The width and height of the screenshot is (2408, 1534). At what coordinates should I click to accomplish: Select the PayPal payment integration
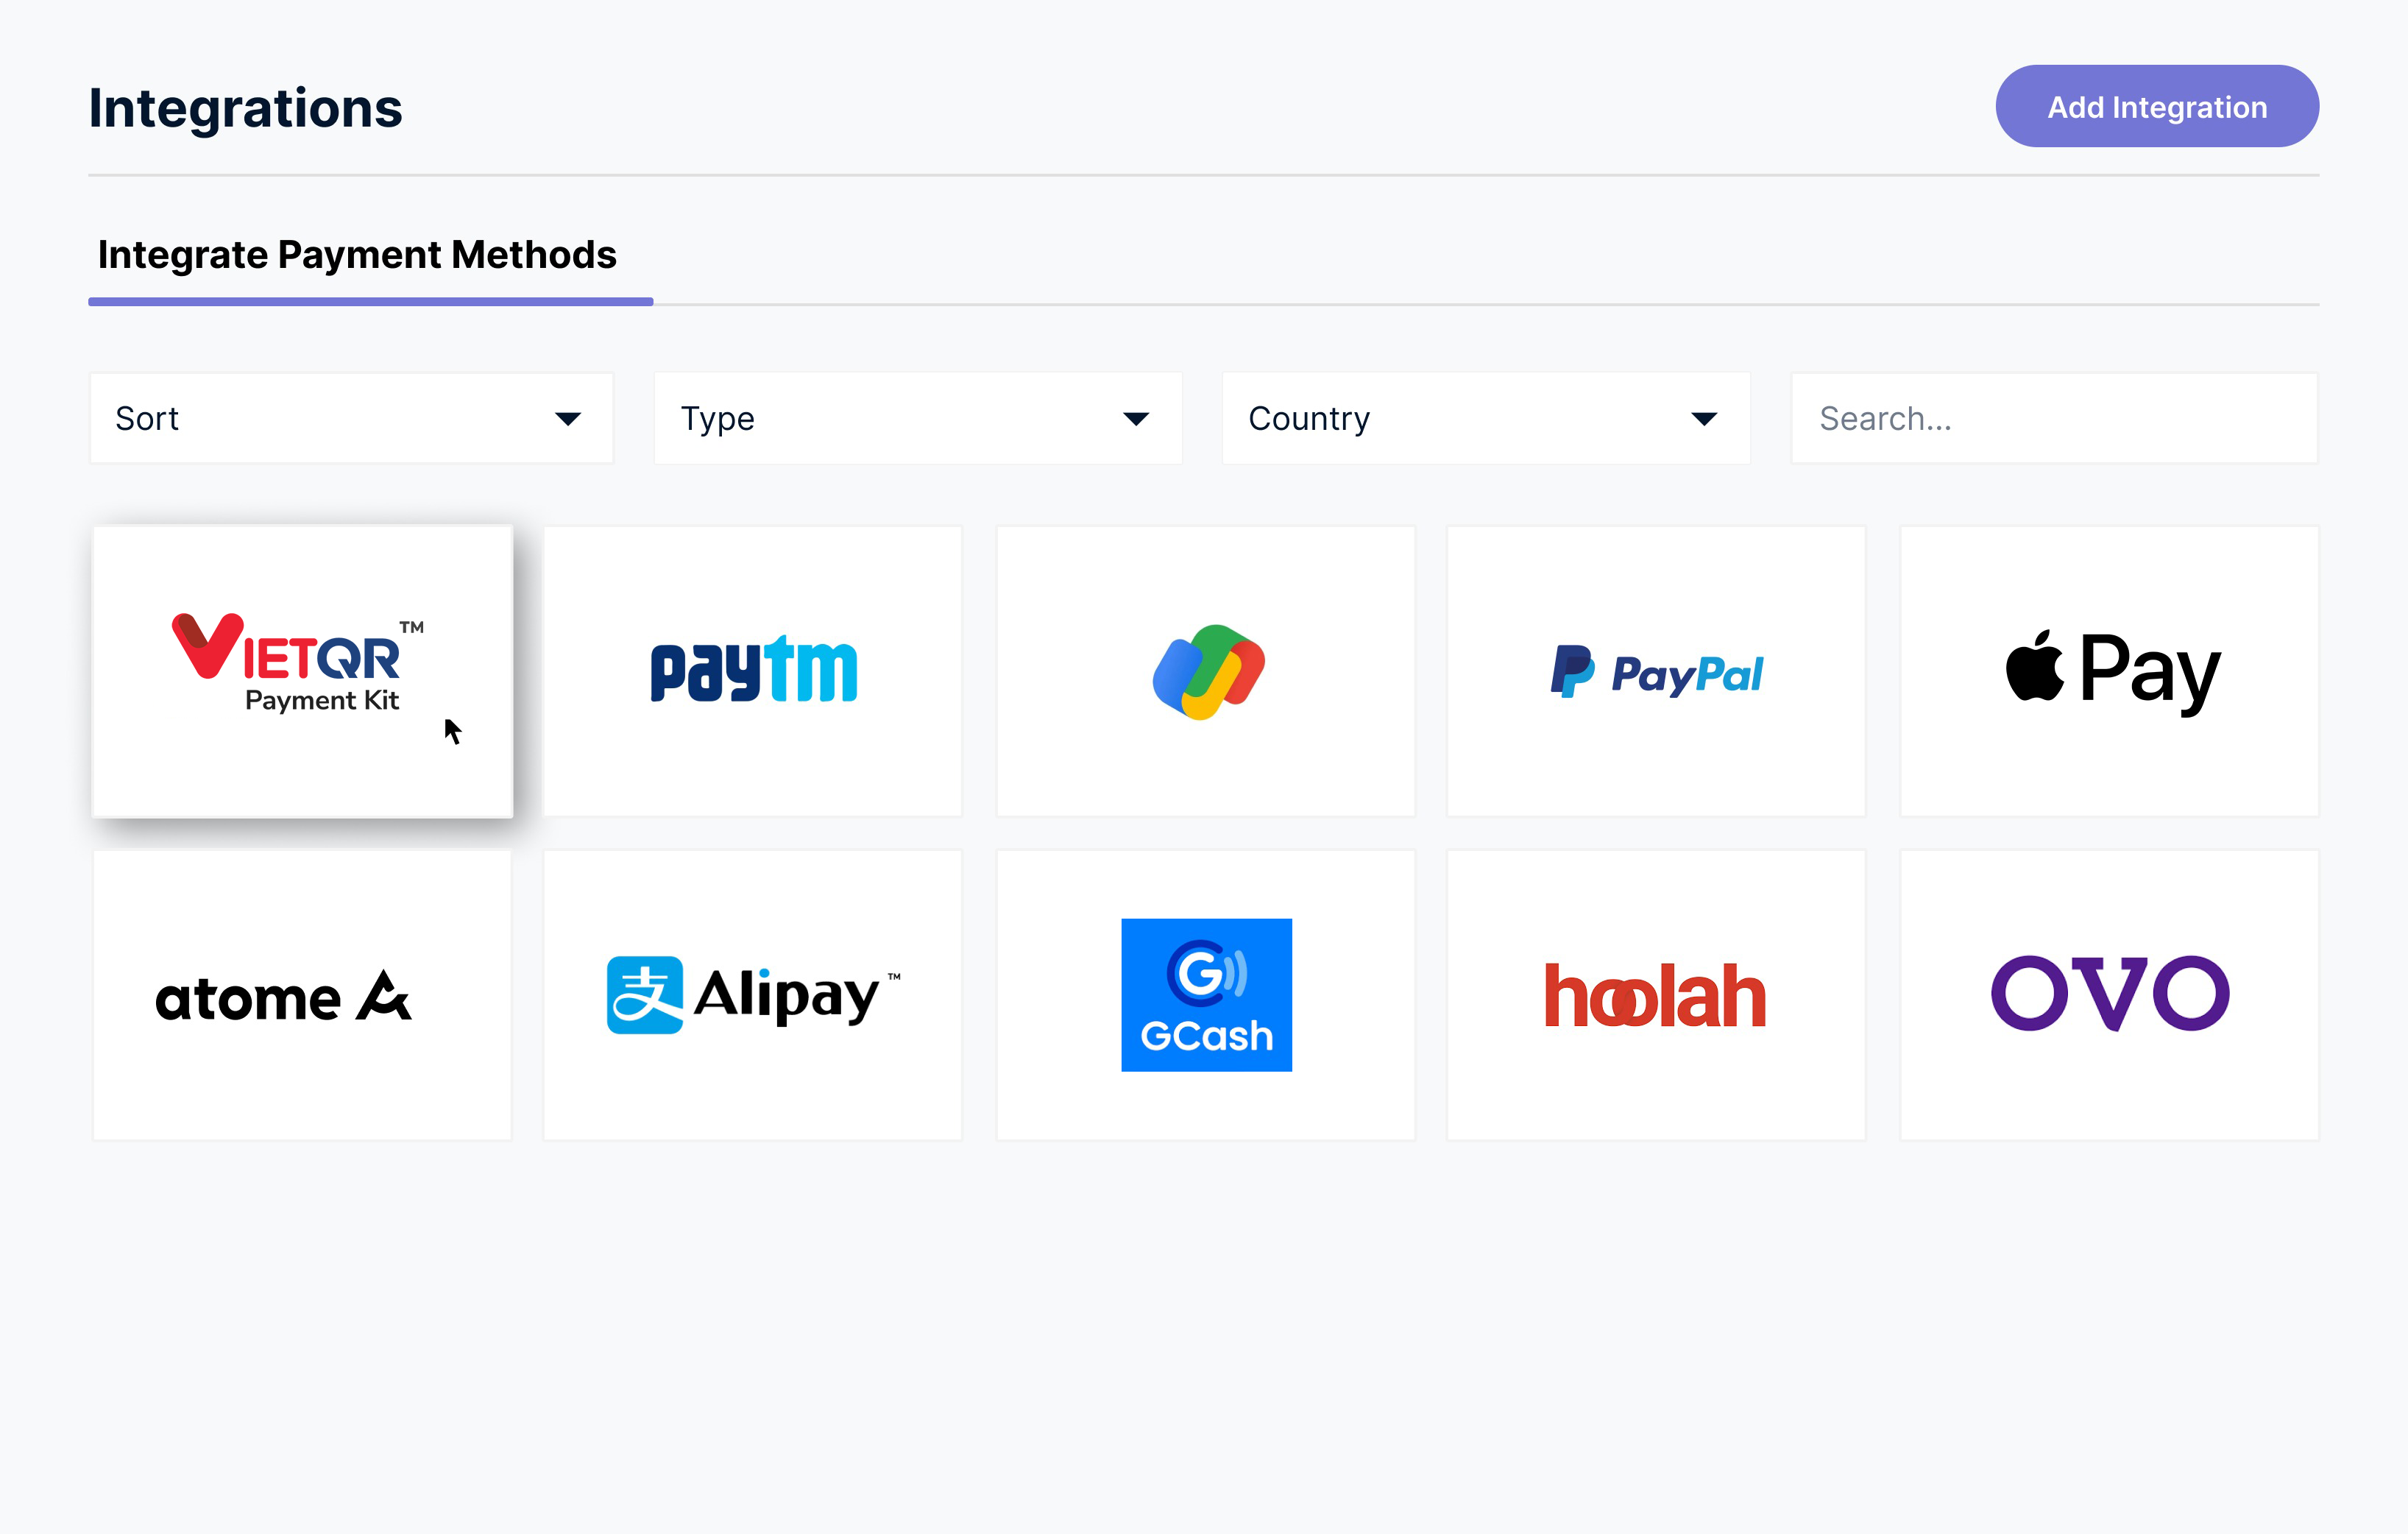[1657, 667]
